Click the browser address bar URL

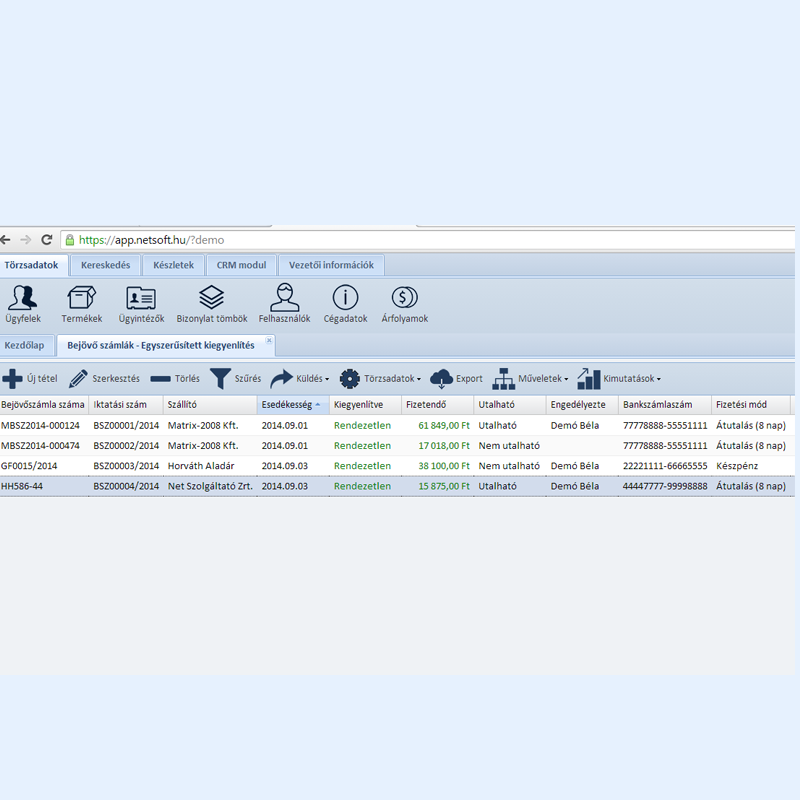click(x=150, y=240)
